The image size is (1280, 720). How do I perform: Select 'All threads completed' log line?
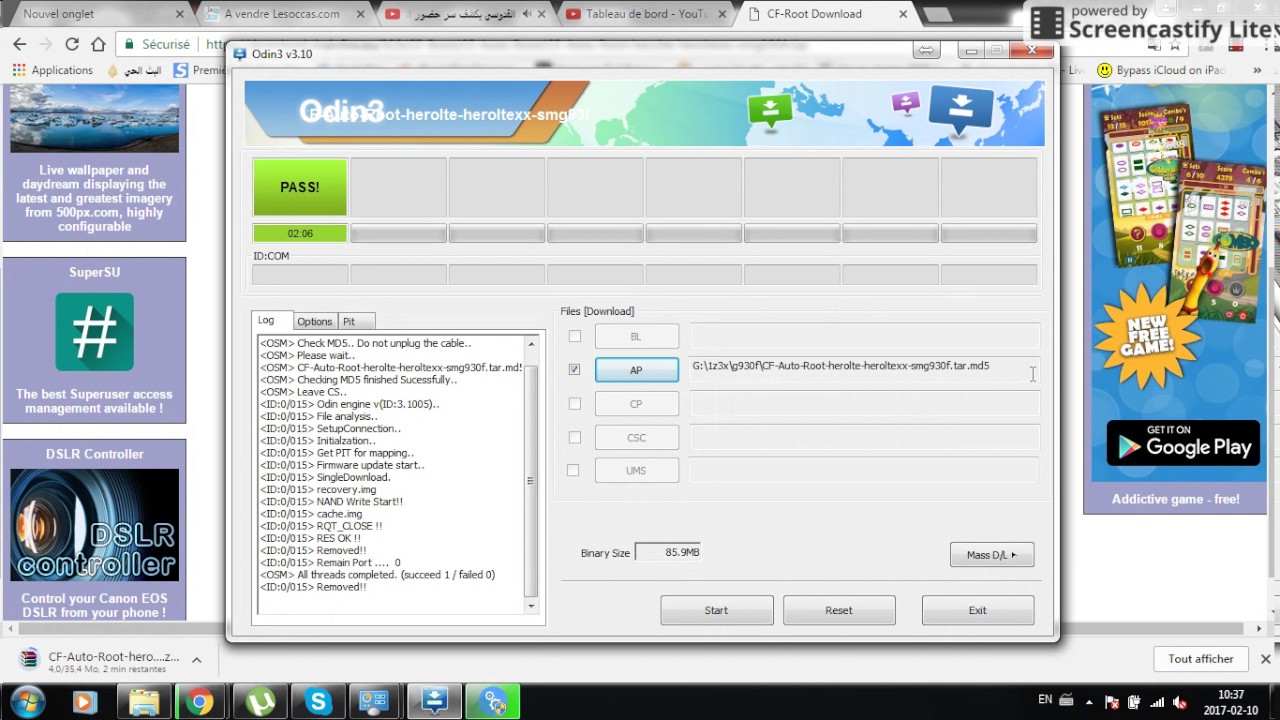tap(378, 575)
